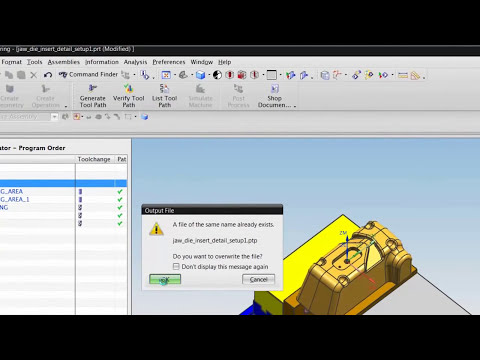
Task: Open the Preferences menu
Action: tap(169, 62)
